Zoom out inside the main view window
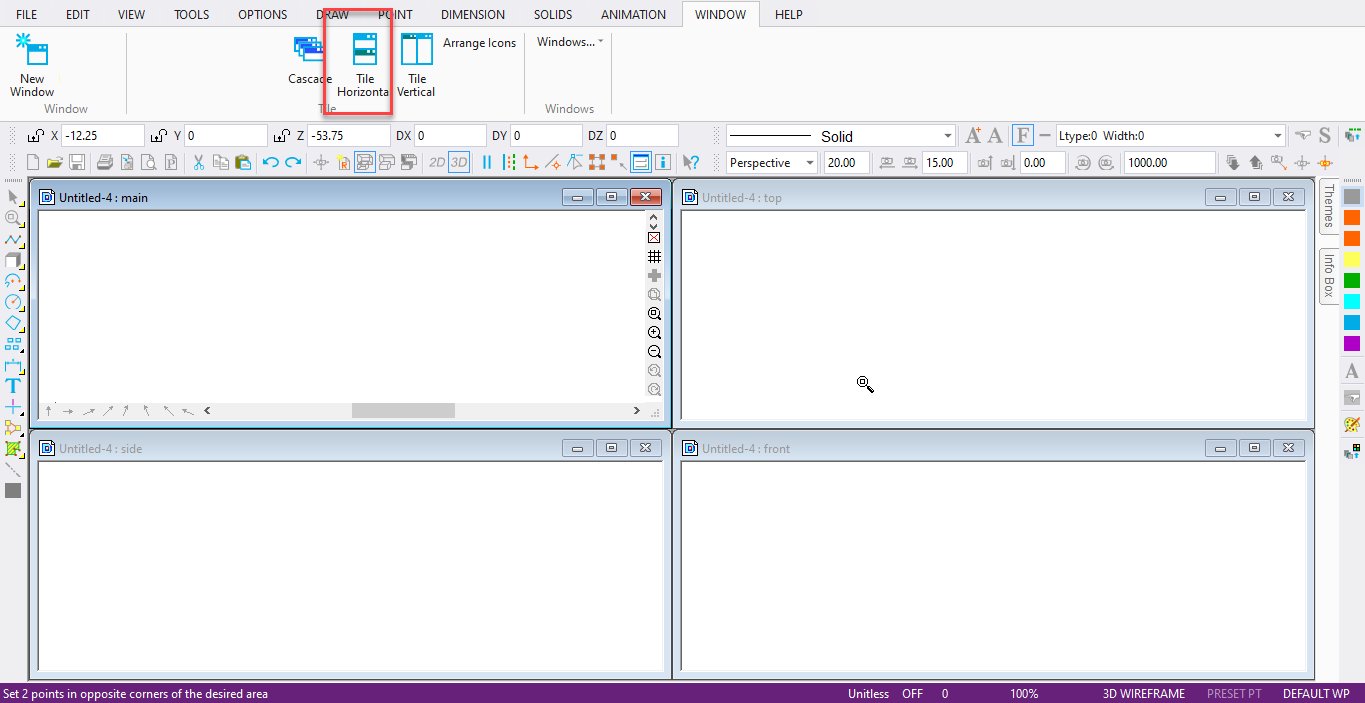1365x703 pixels. [x=654, y=351]
